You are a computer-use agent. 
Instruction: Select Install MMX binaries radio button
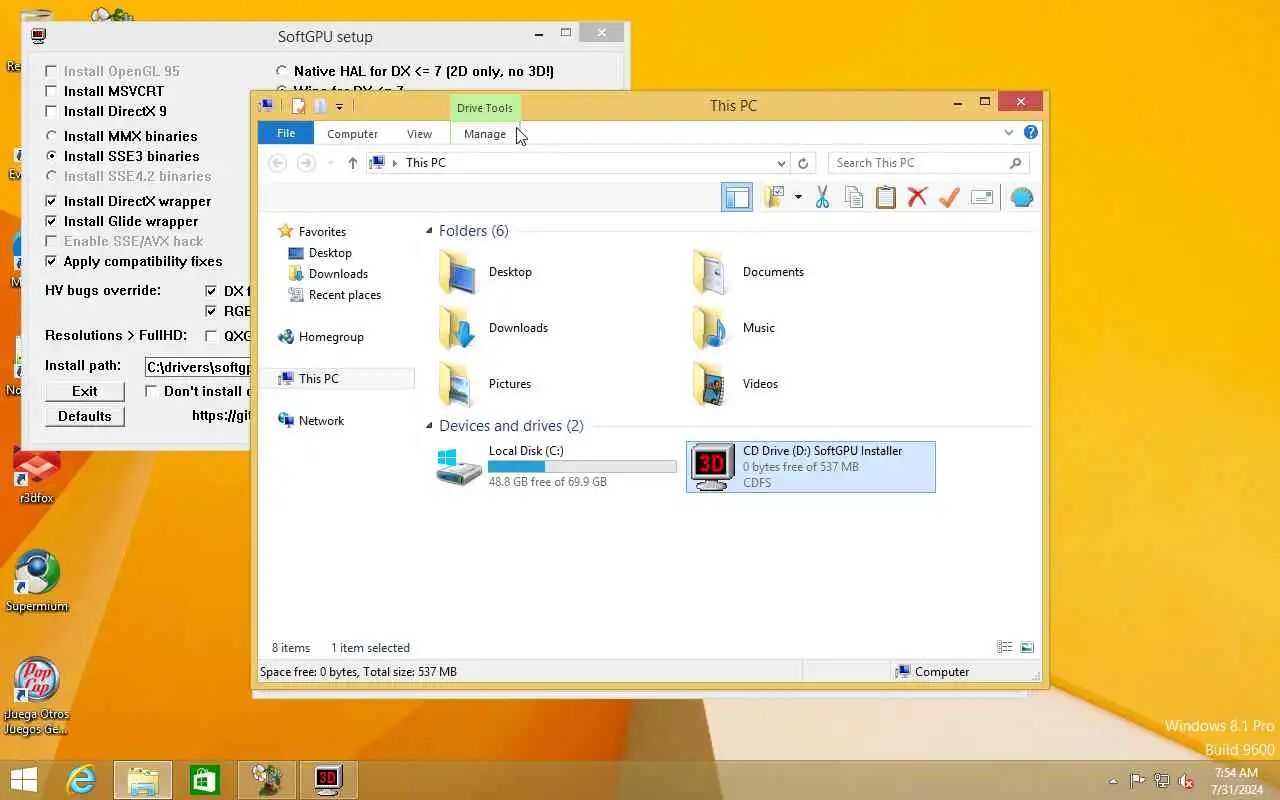(51, 136)
